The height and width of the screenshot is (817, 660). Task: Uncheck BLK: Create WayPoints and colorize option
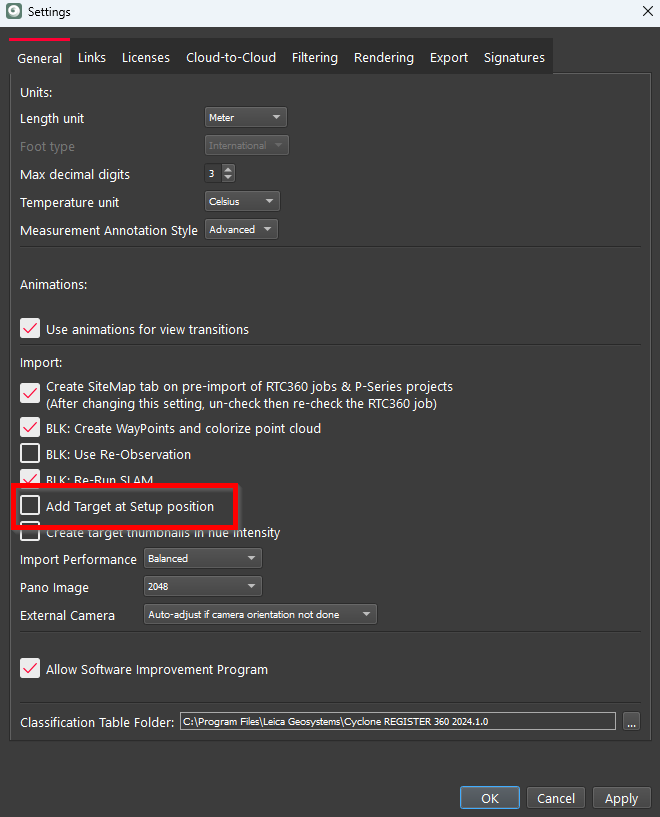pyautogui.click(x=31, y=428)
